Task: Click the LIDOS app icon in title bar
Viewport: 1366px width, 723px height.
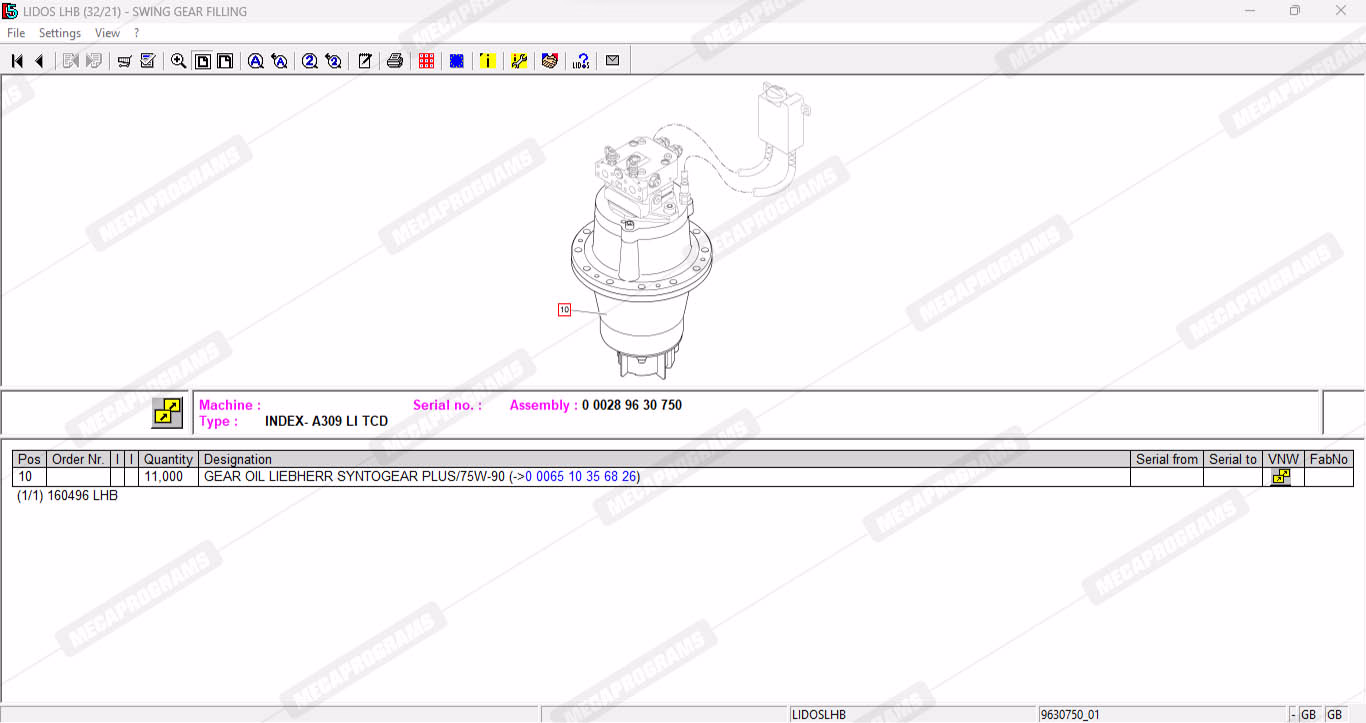Action: tap(10, 11)
